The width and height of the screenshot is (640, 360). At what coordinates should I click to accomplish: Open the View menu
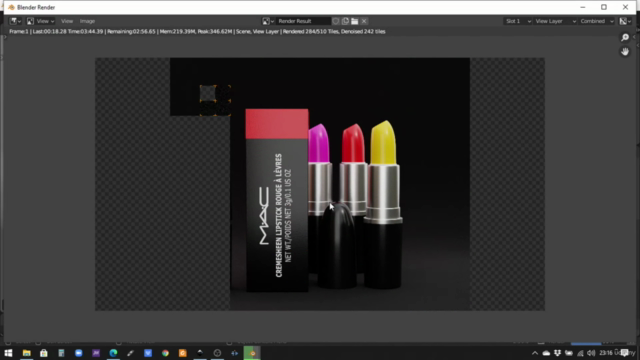(x=67, y=21)
